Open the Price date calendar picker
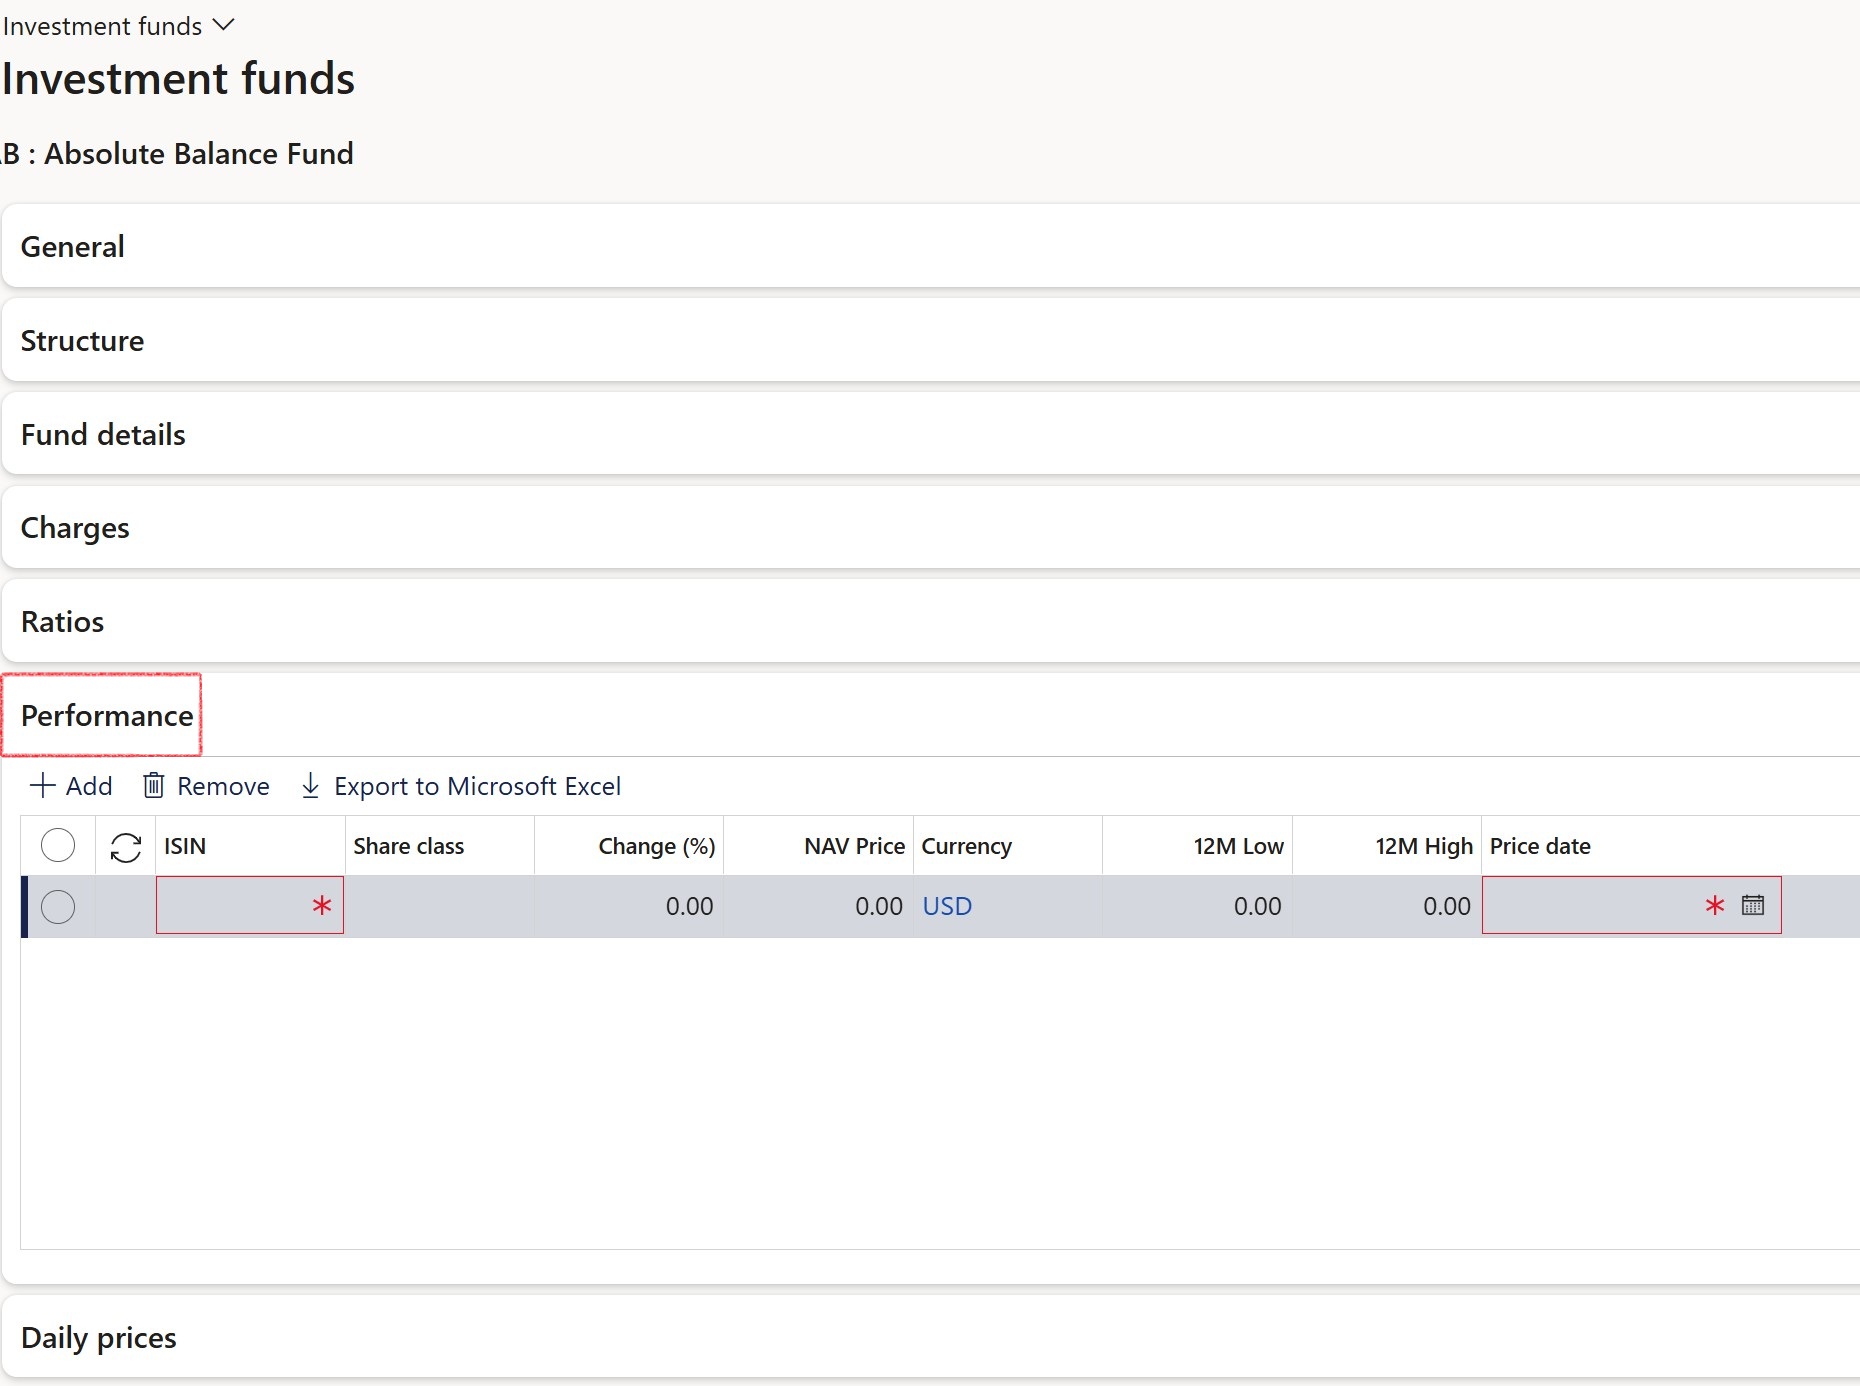1860x1386 pixels. [x=1753, y=905]
